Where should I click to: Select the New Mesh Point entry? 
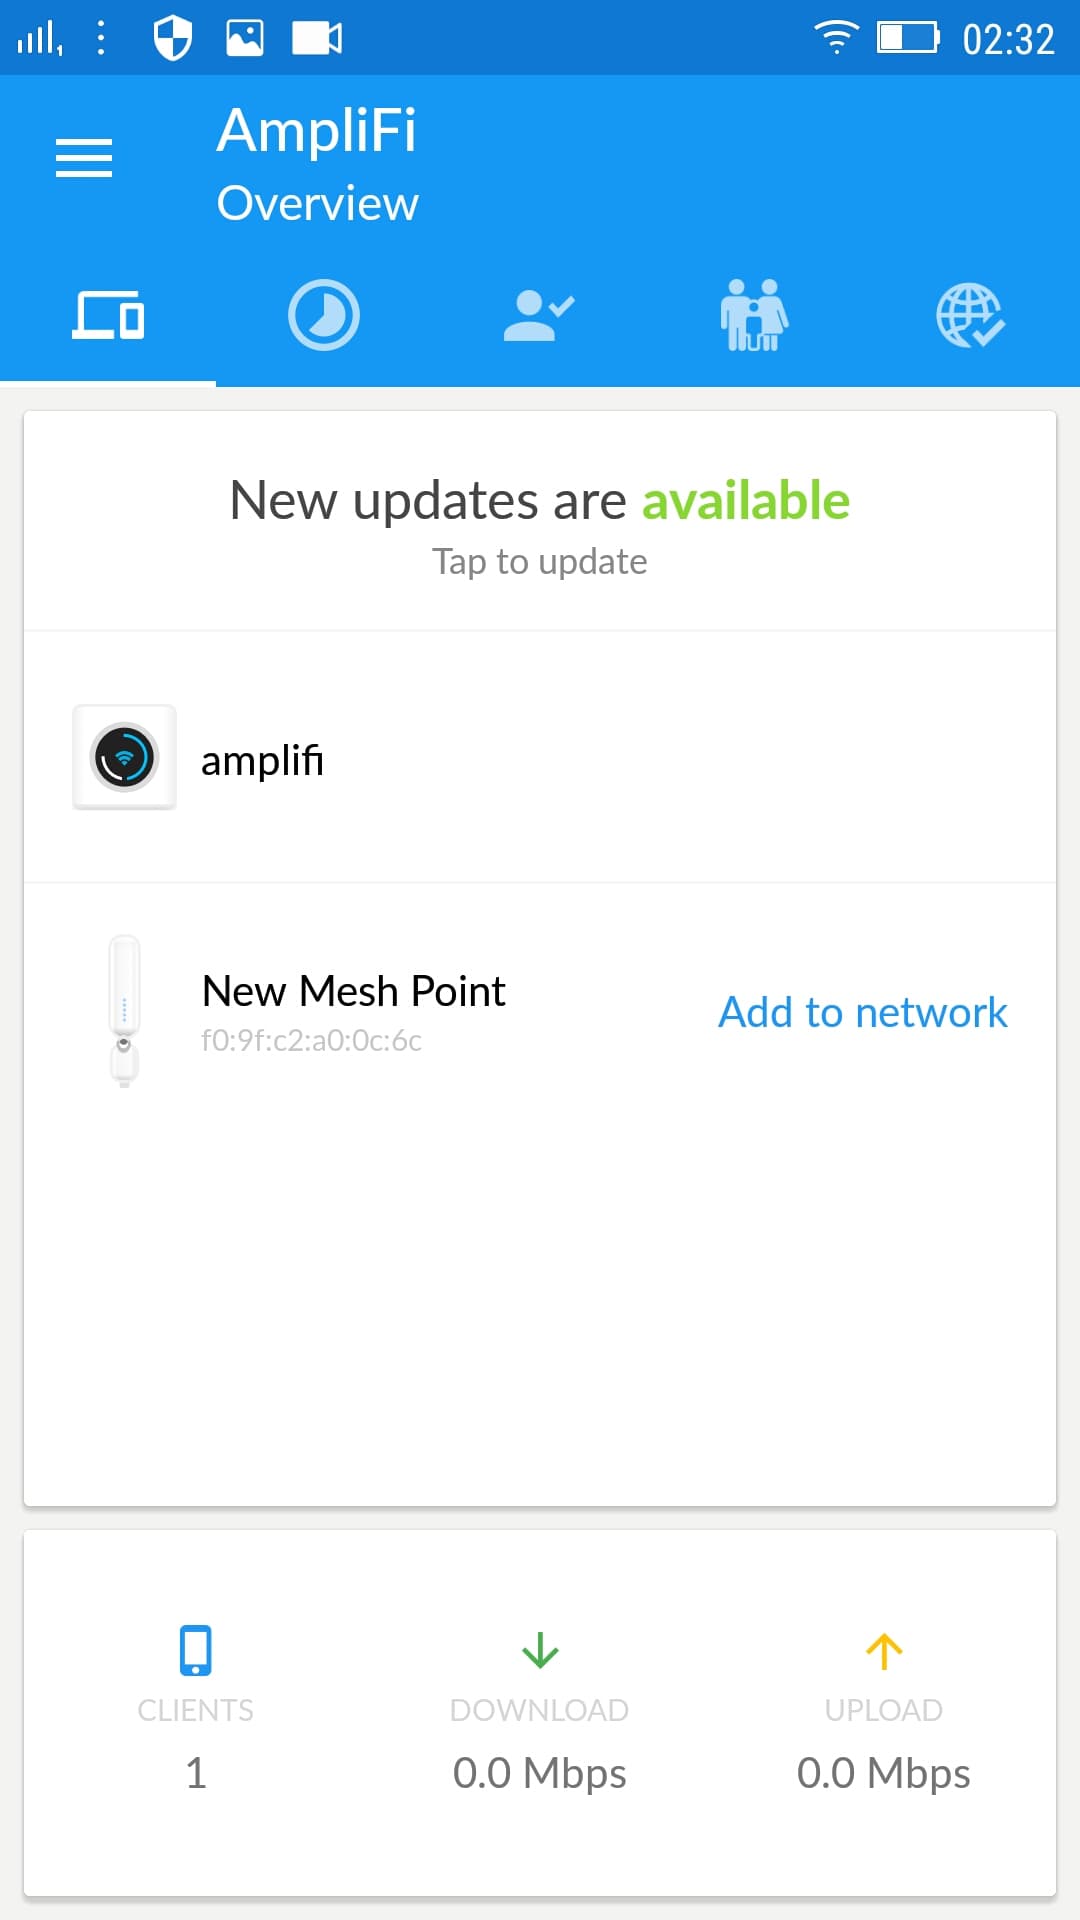[353, 992]
